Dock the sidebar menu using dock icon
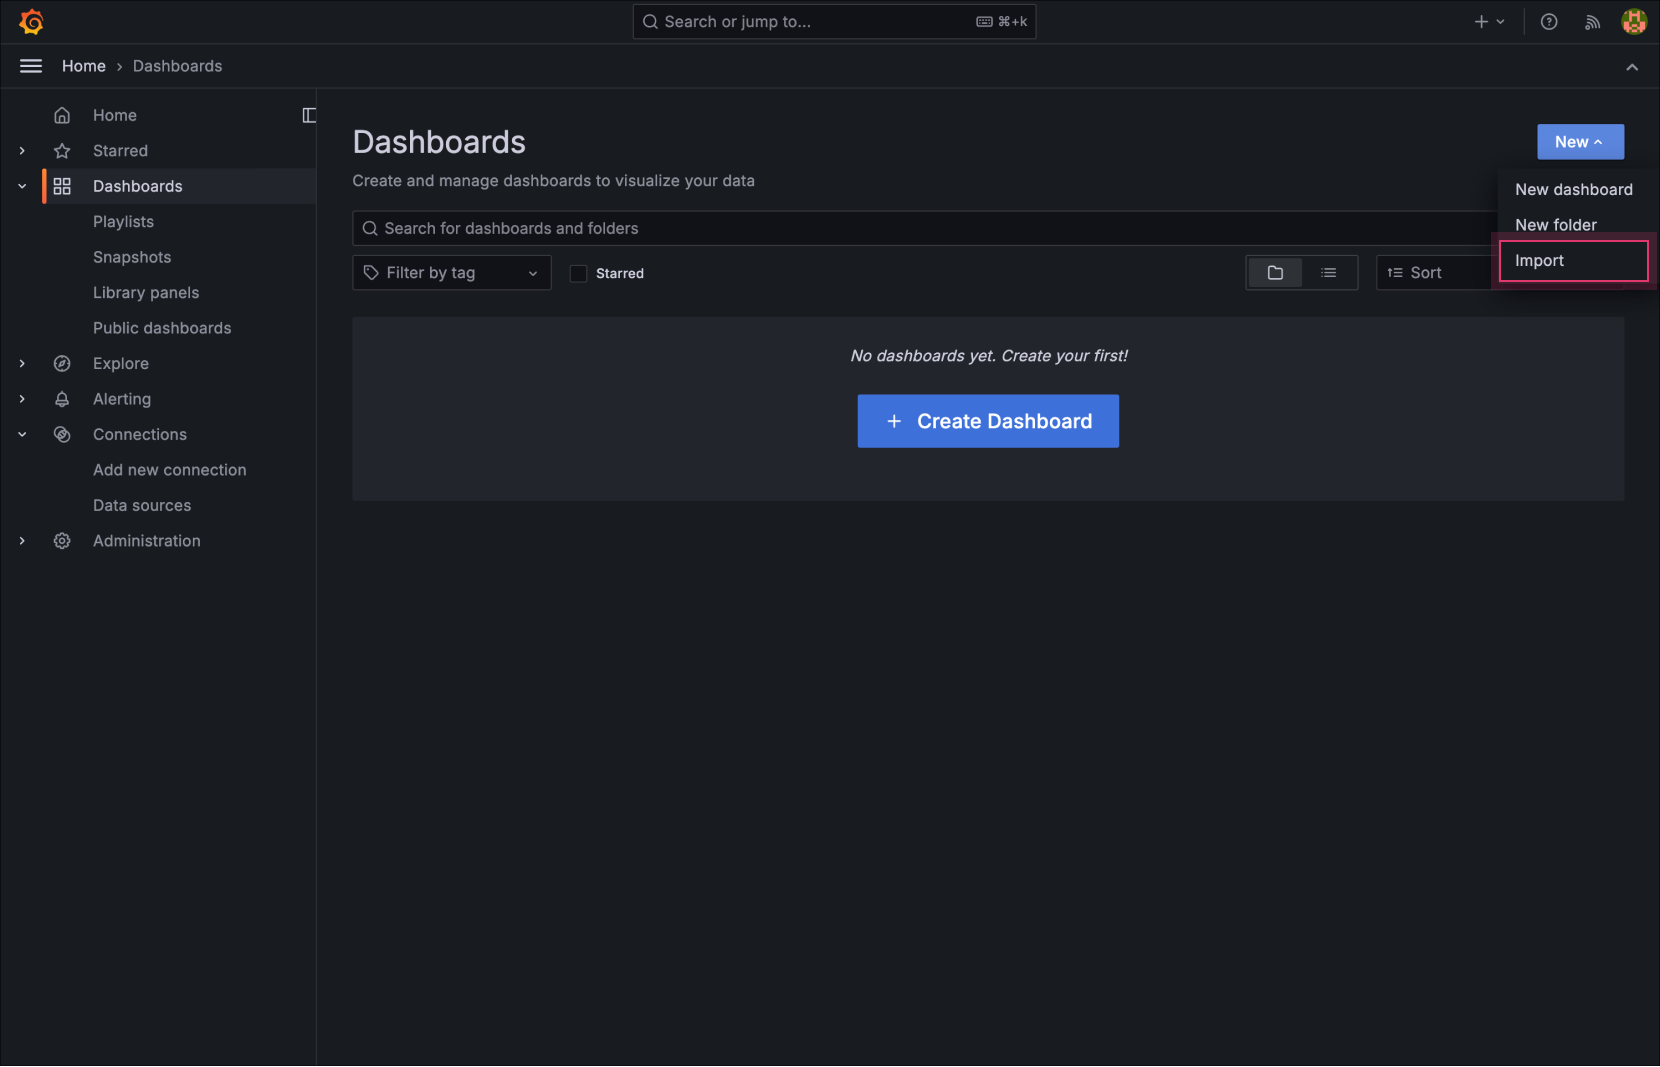The width and height of the screenshot is (1660, 1067). tap(309, 115)
